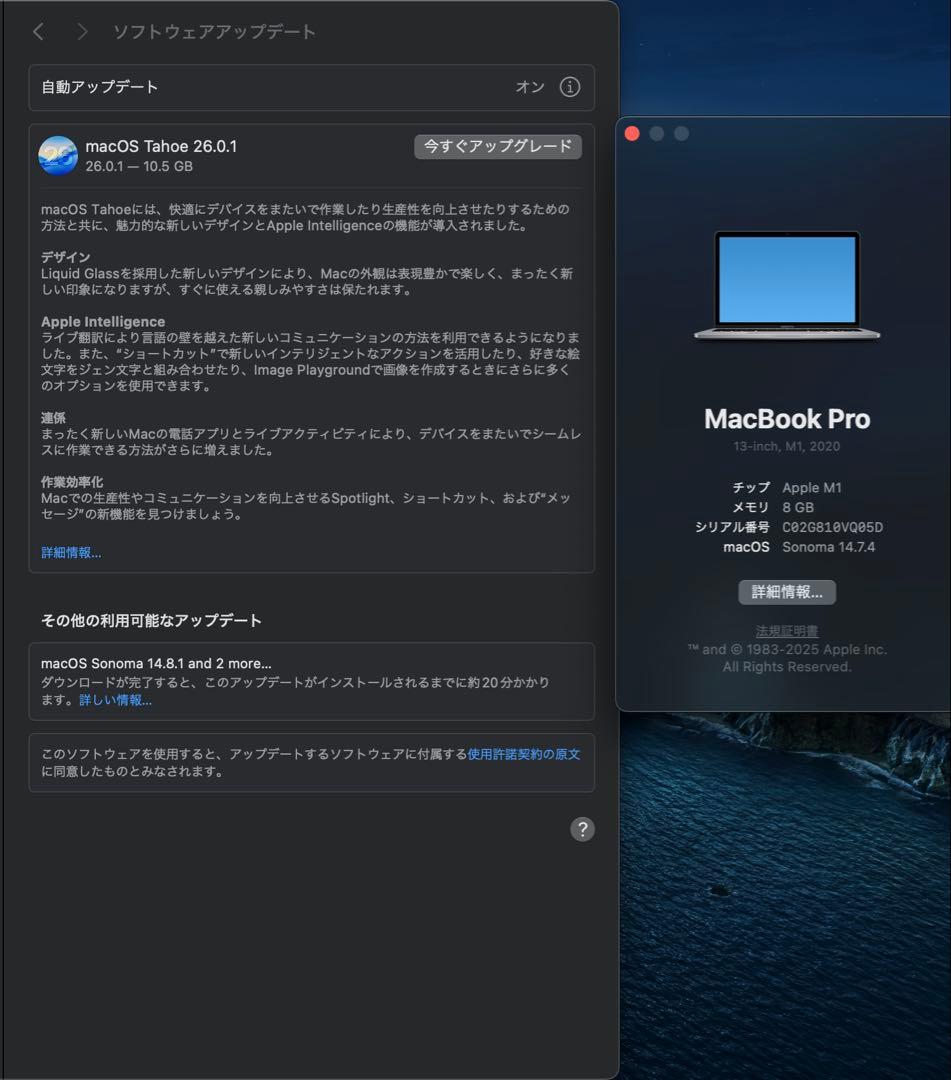
Task: Close the MacBook Pro About window
Action: click(631, 132)
